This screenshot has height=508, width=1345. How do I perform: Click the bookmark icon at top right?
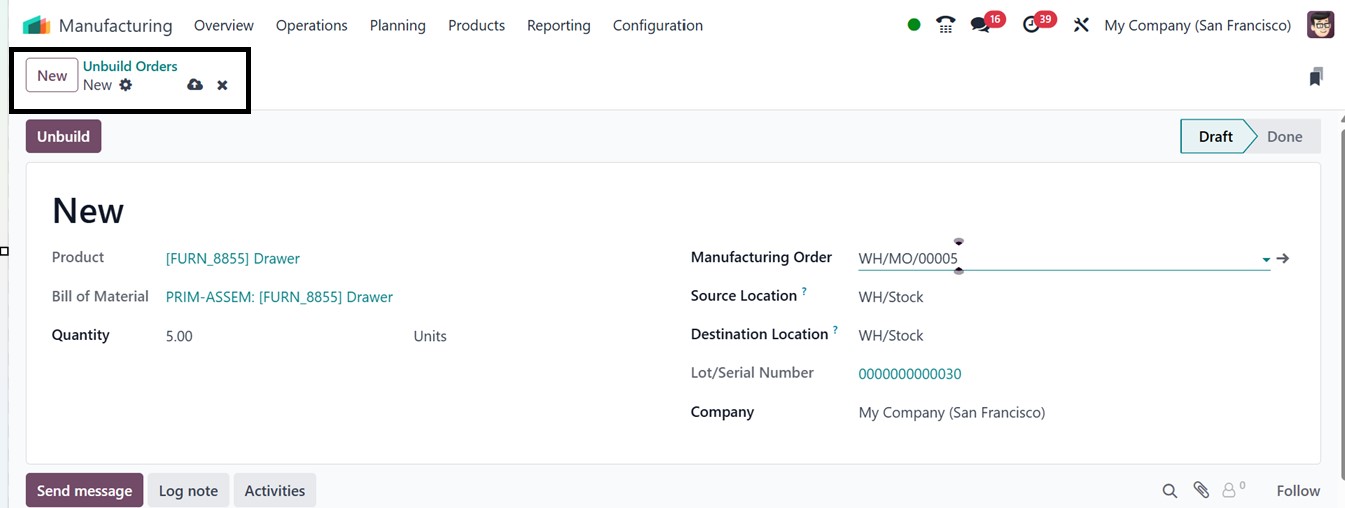point(1316,77)
